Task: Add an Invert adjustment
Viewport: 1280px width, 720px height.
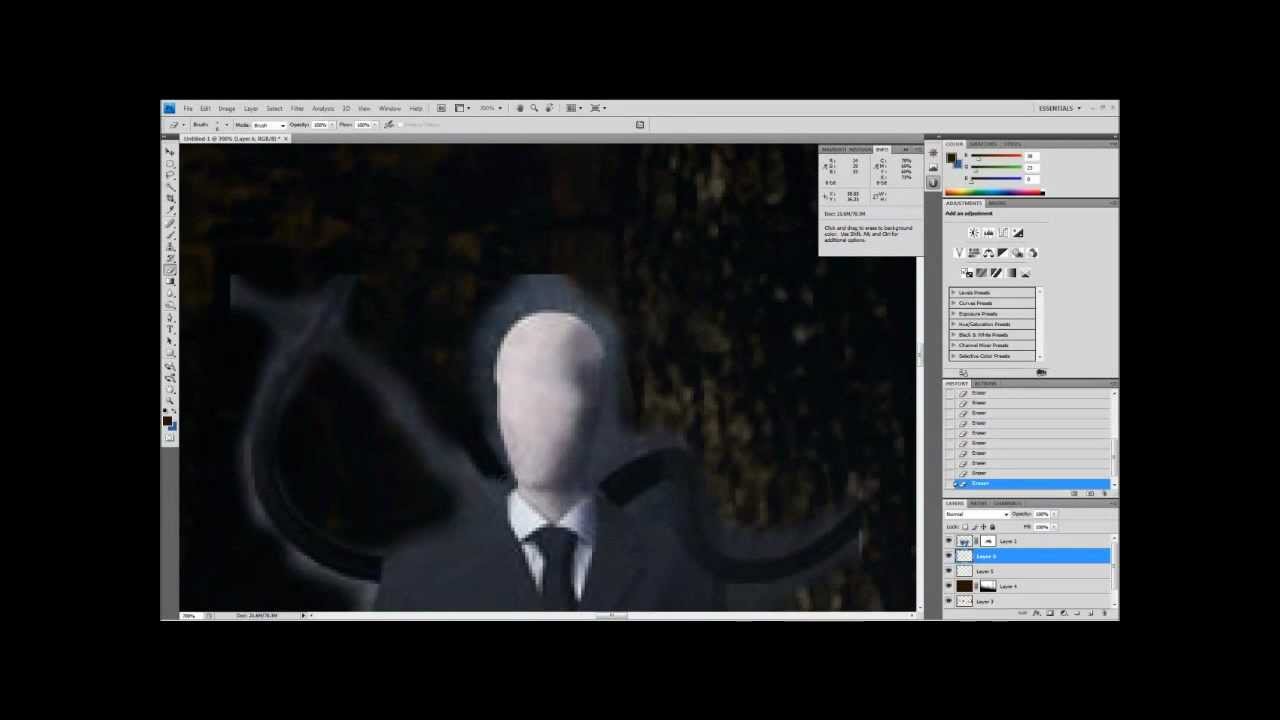Action: click(x=967, y=273)
